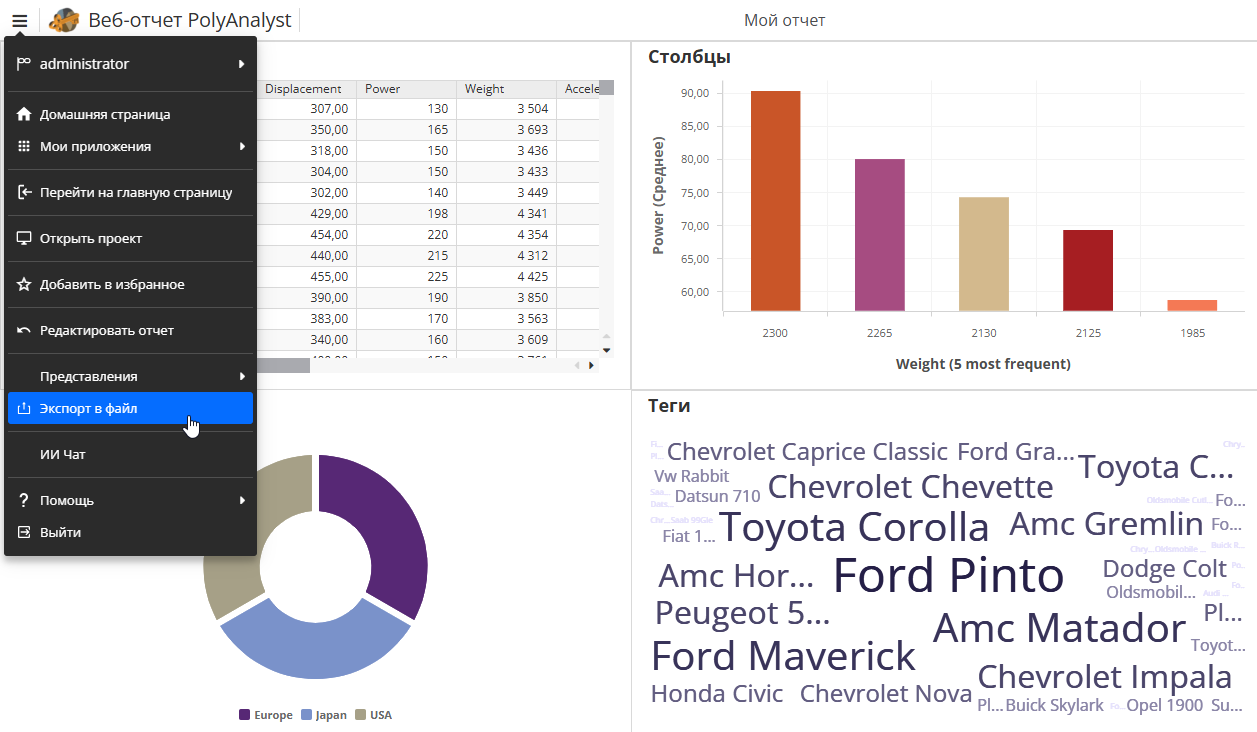Toggle the Japan legend color swatch

tap(306, 715)
